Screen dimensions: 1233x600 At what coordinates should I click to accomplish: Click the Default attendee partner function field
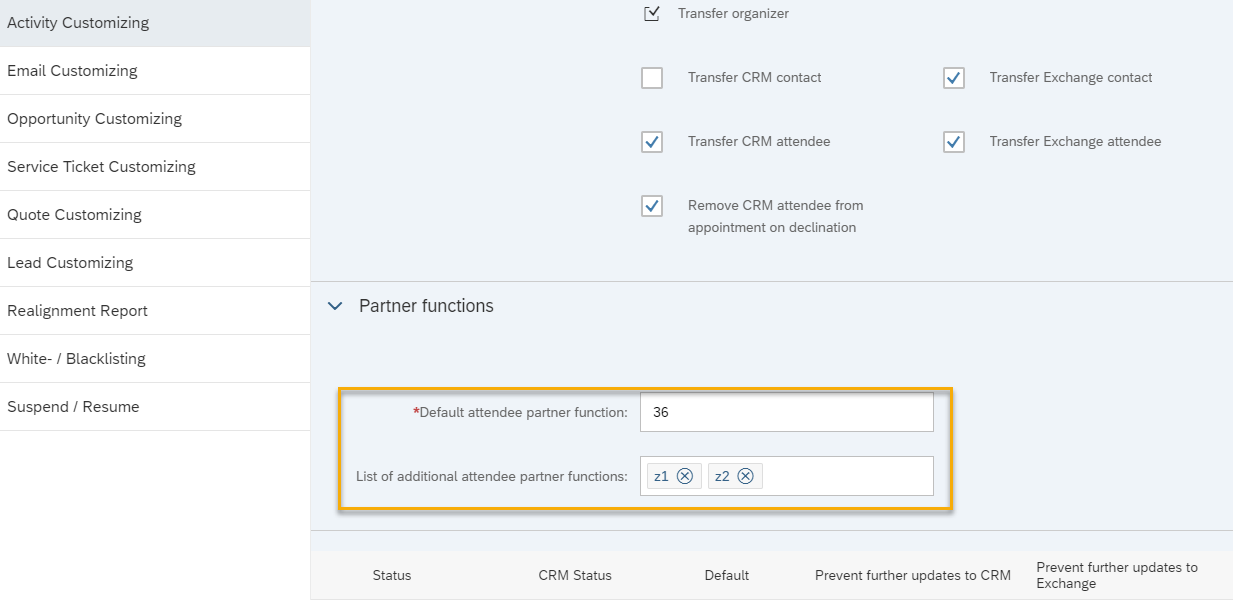tap(788, 412)
